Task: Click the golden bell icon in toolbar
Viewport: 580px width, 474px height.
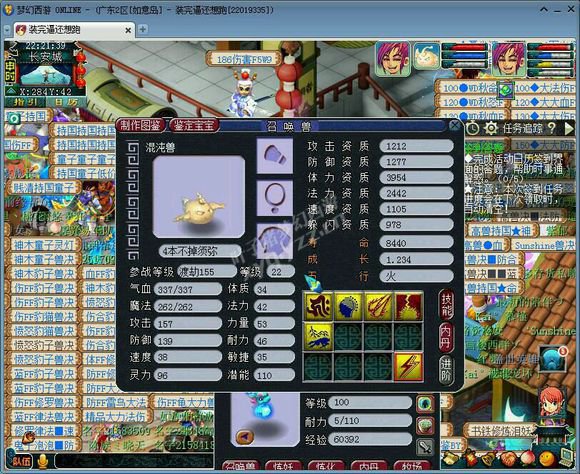Action: (489, 459)
